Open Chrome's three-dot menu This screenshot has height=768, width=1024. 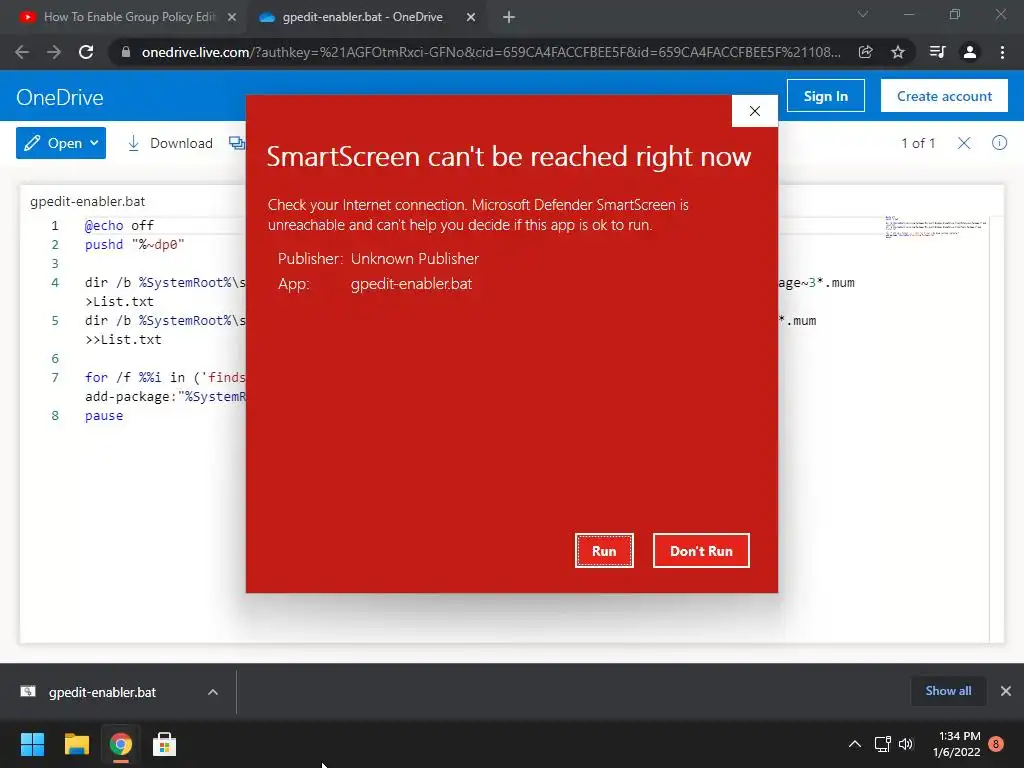tap(1002, 52)
